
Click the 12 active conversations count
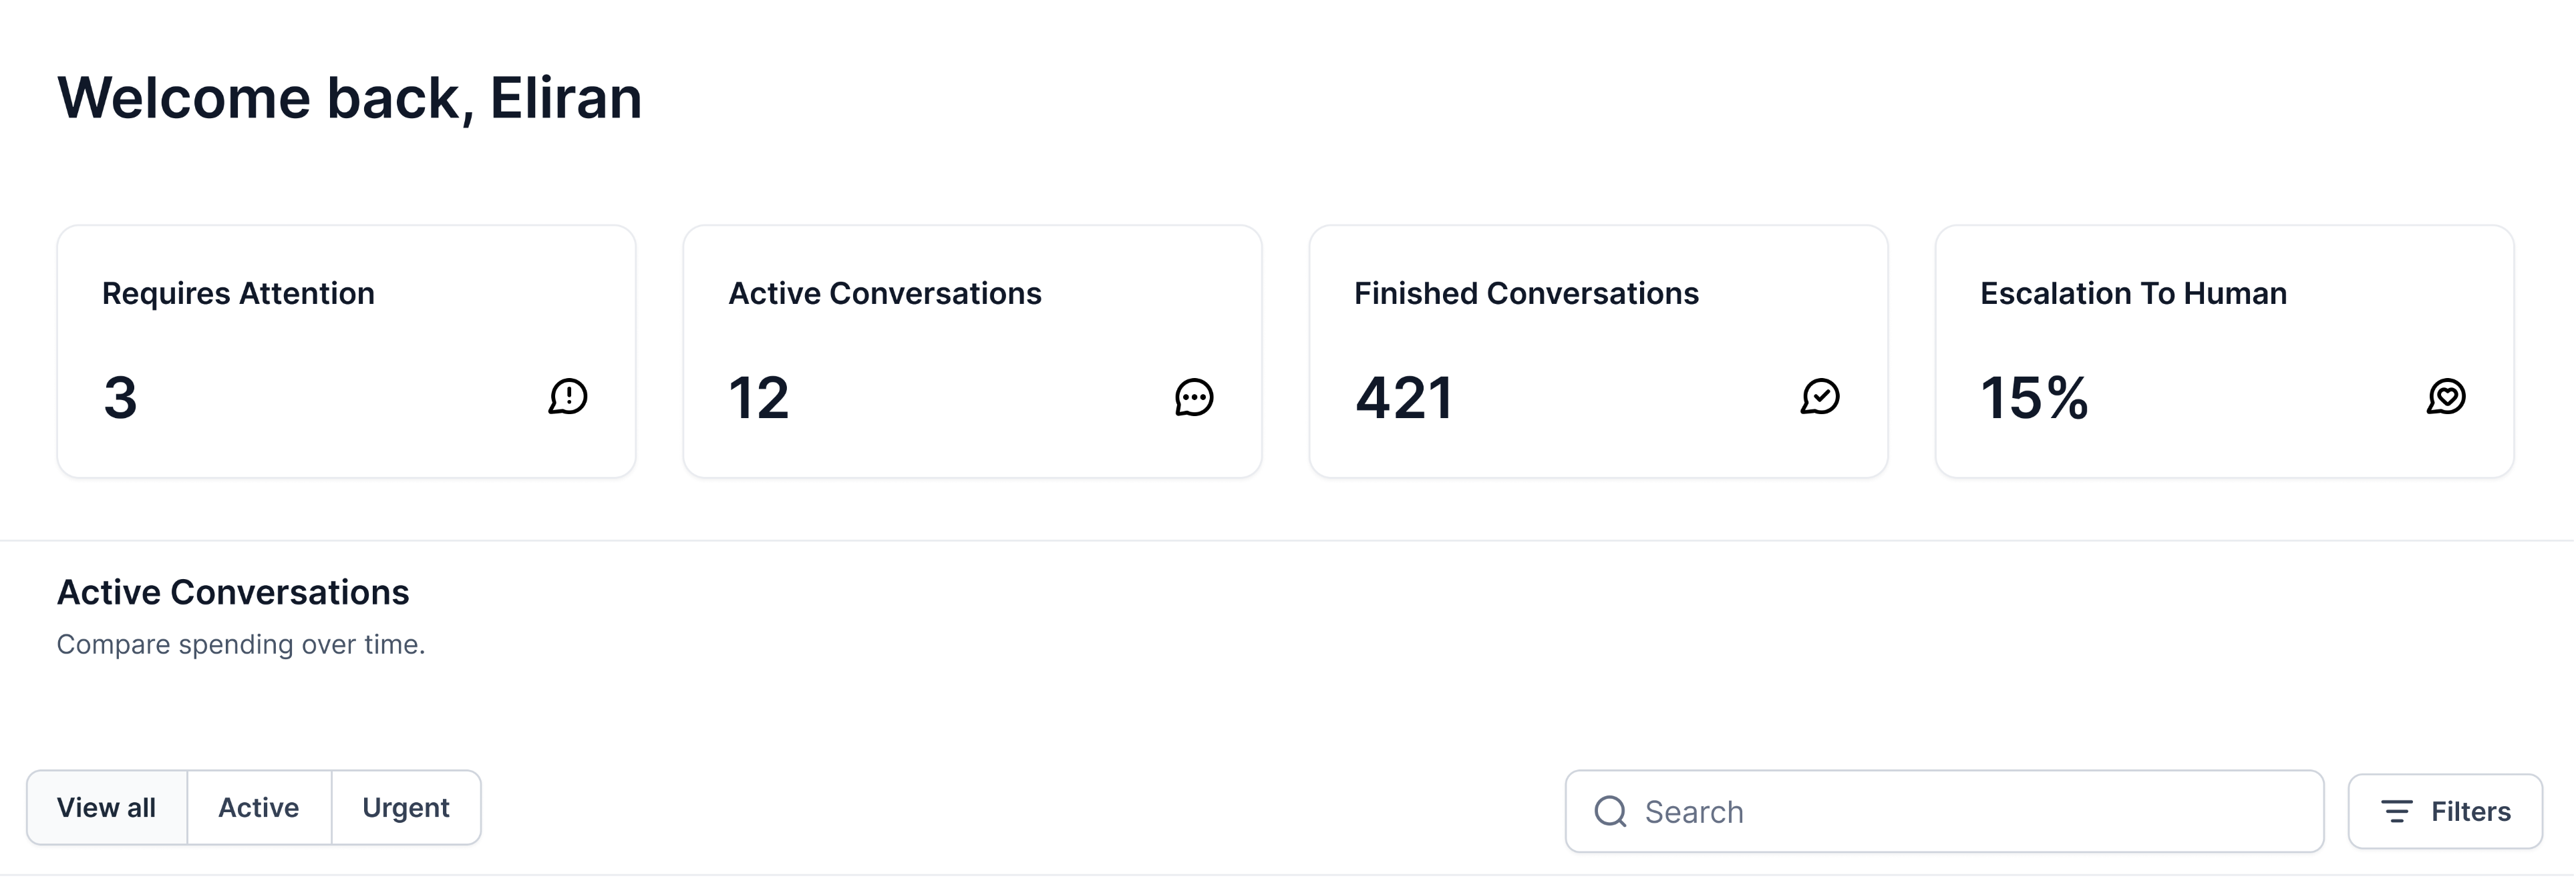point(759,397)
